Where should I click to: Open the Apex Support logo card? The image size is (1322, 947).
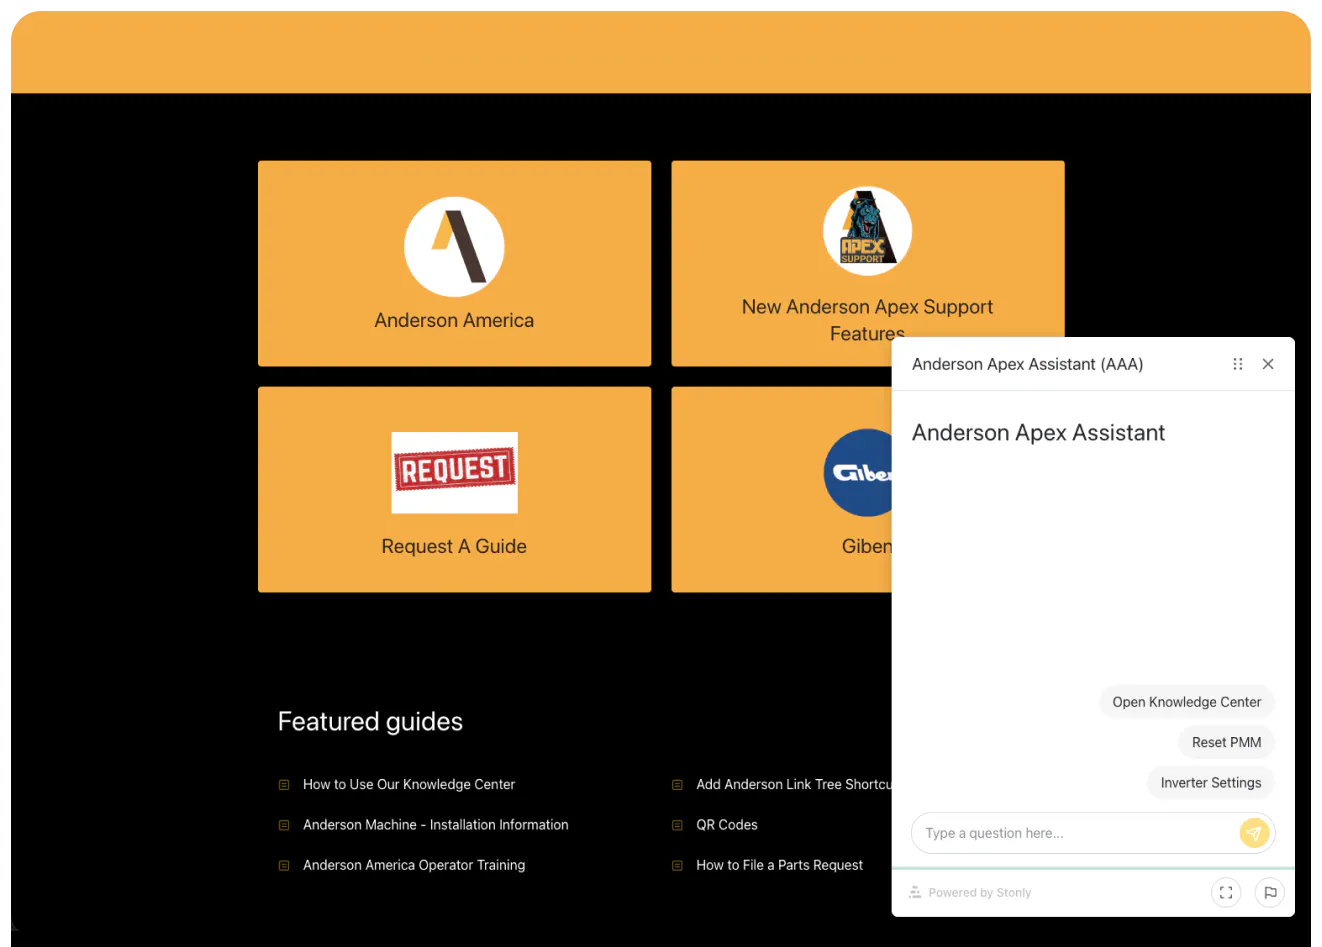[867, 263]
